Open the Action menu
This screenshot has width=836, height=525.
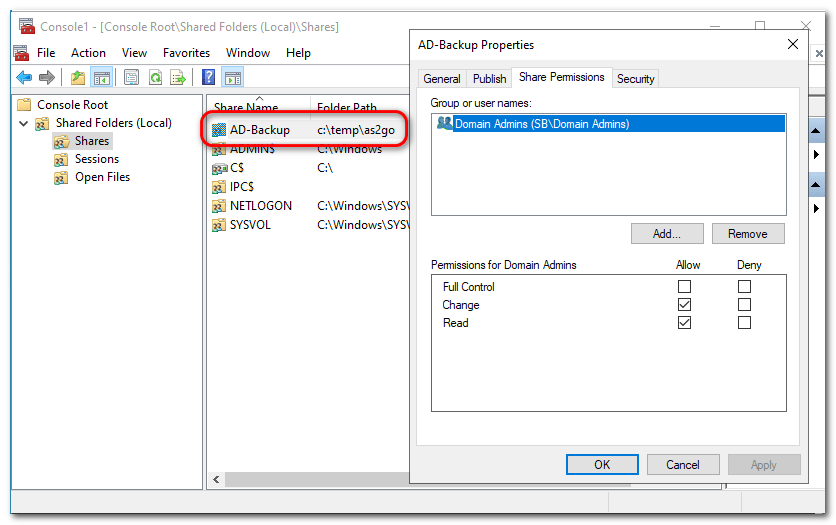(x=88, y=53)
